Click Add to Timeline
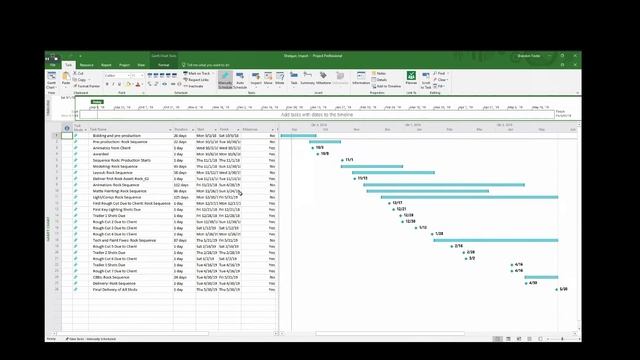 (x=386, y=86)
